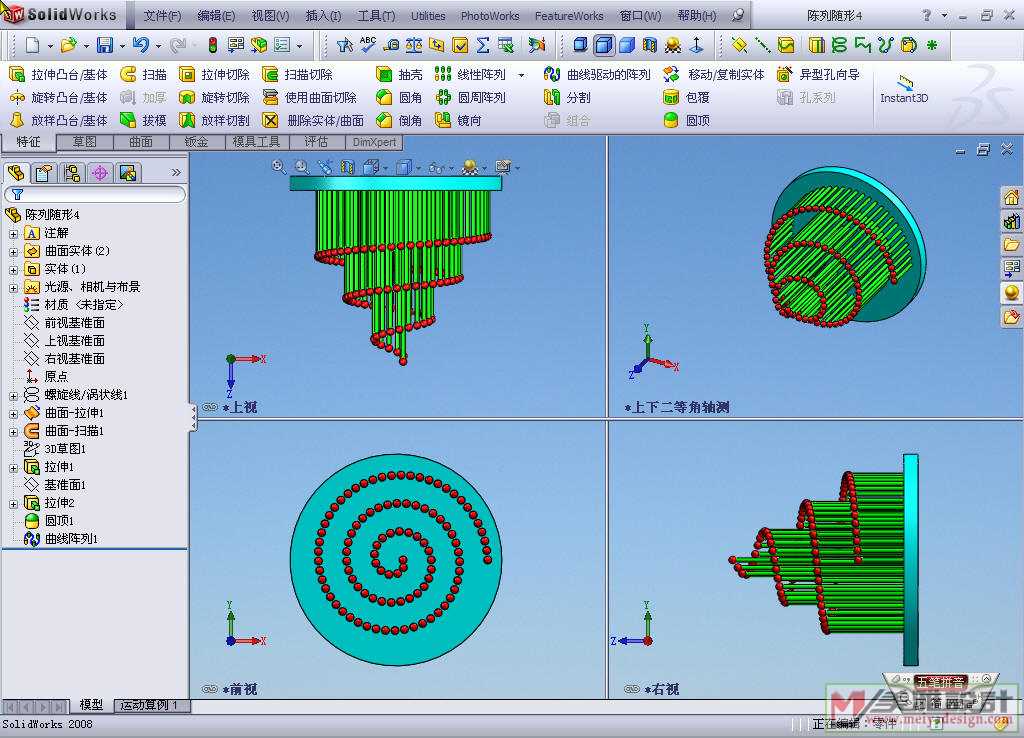Open the Measure tape tool
The height and width of the screenshot is (738, 1024).
(x=391, y=44)
